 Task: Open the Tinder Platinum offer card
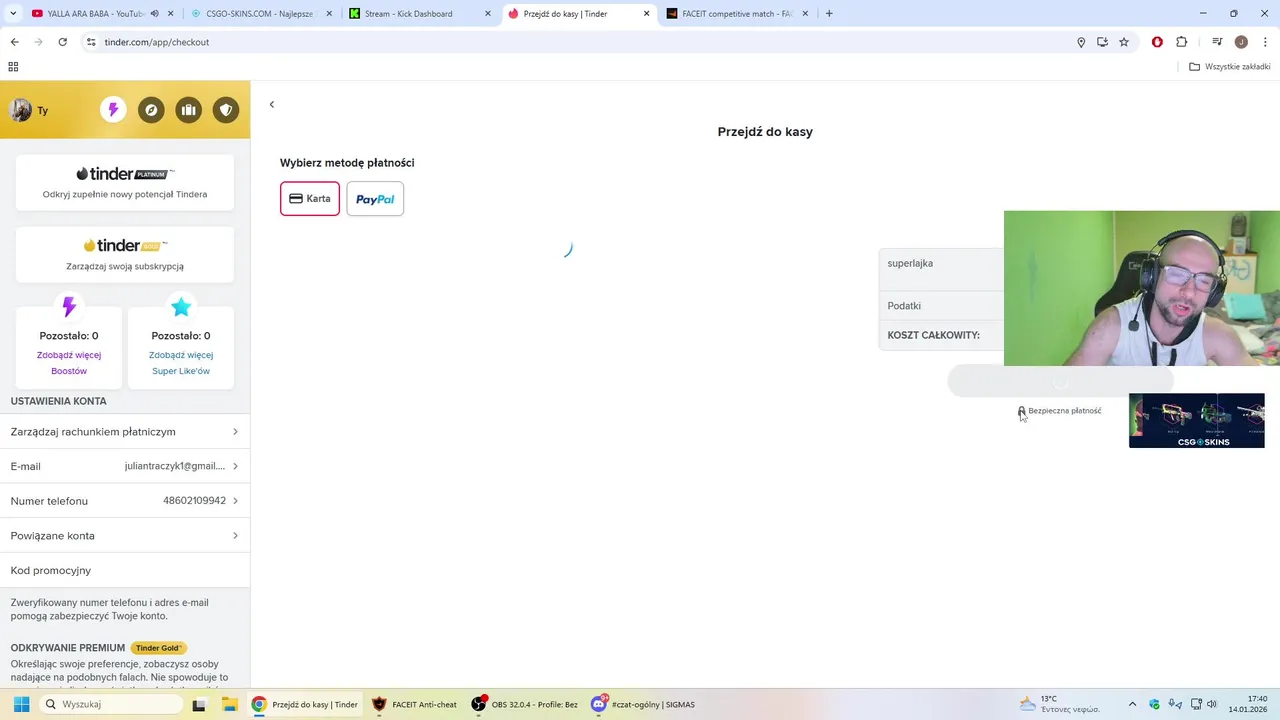125,182
